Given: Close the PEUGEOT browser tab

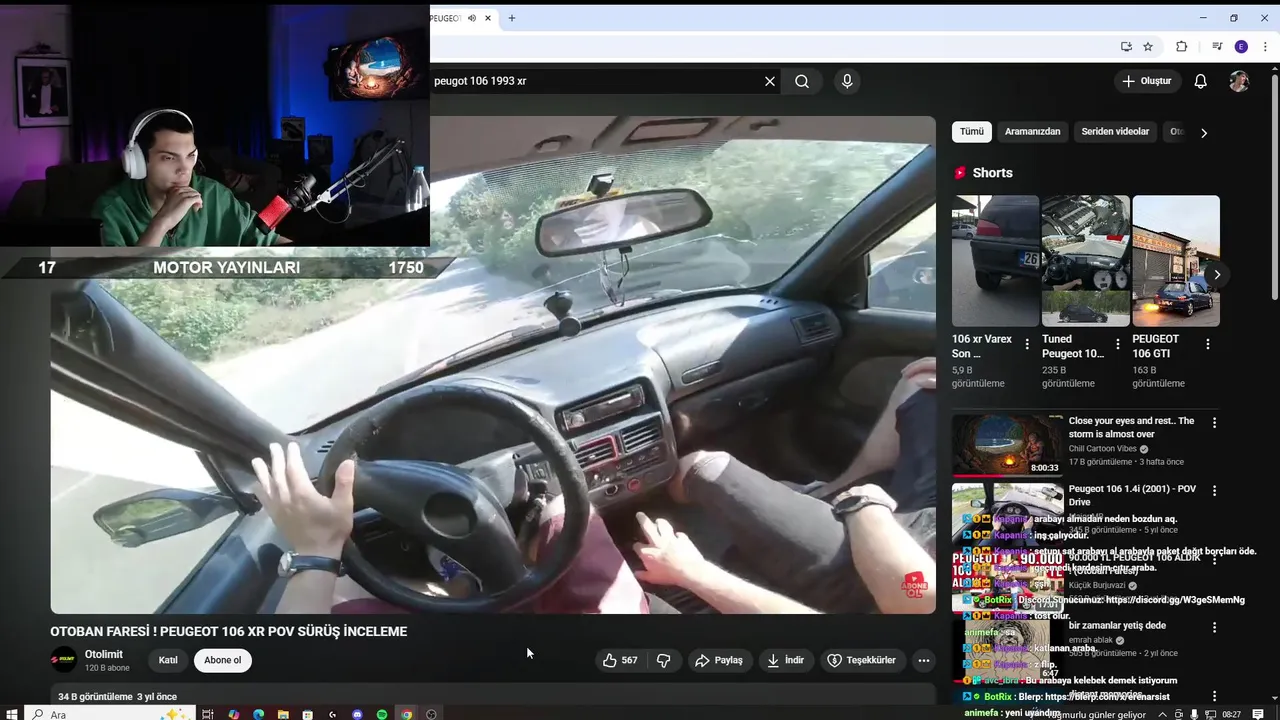Looking at the screenshot, I should tap(488, 18).
